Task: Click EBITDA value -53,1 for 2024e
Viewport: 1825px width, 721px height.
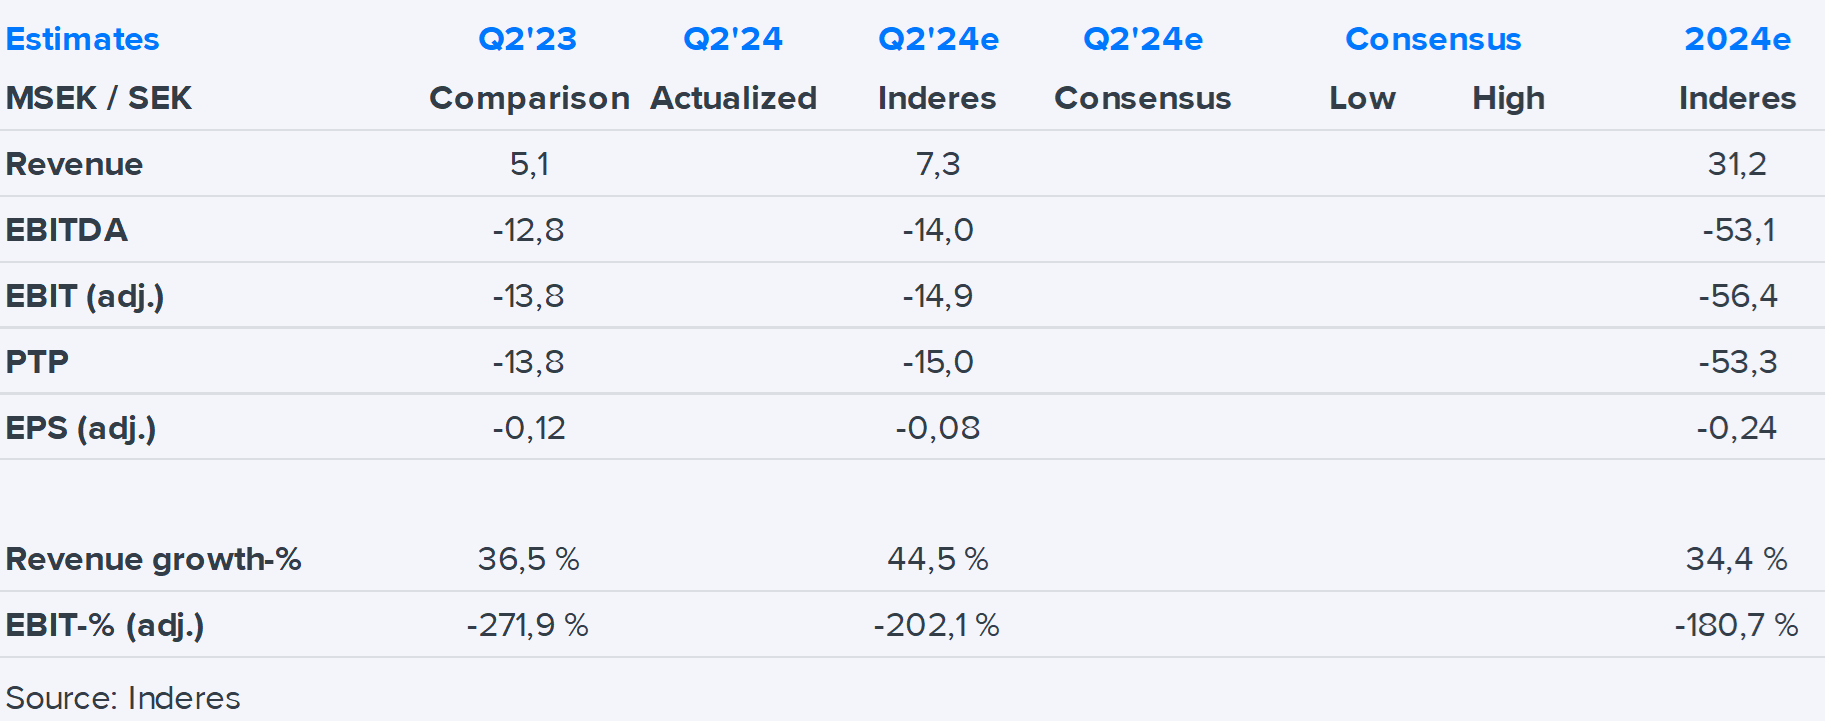Action: click(1738, 230)
